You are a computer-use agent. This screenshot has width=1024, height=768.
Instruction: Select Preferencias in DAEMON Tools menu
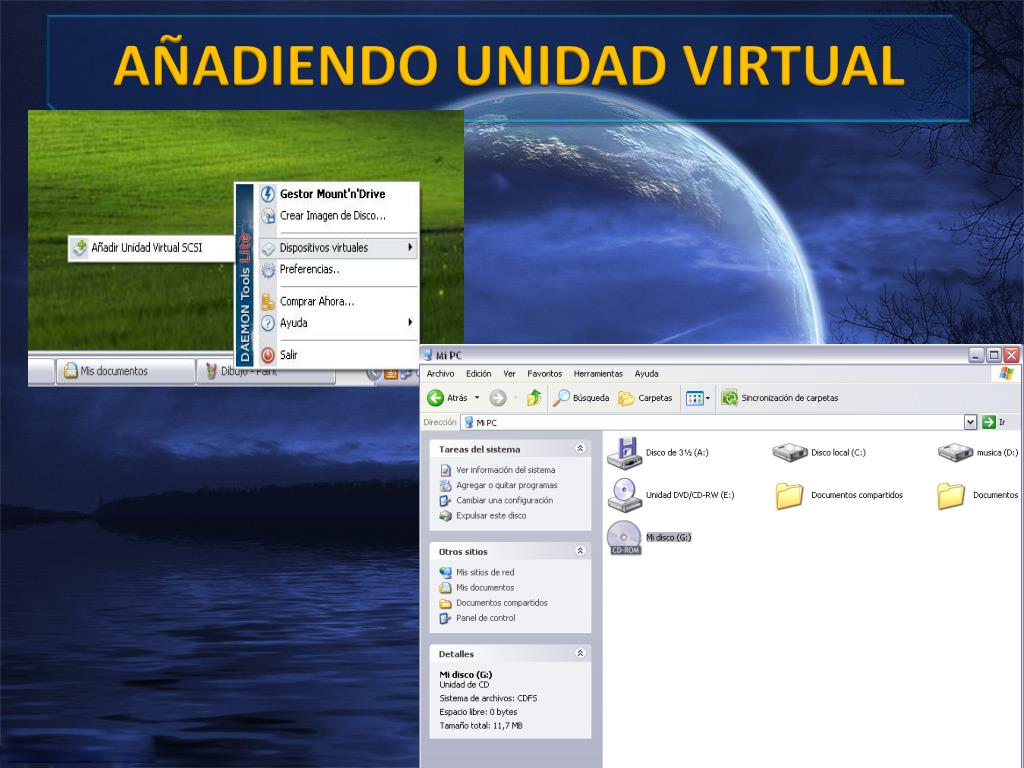tap(310, 269)
